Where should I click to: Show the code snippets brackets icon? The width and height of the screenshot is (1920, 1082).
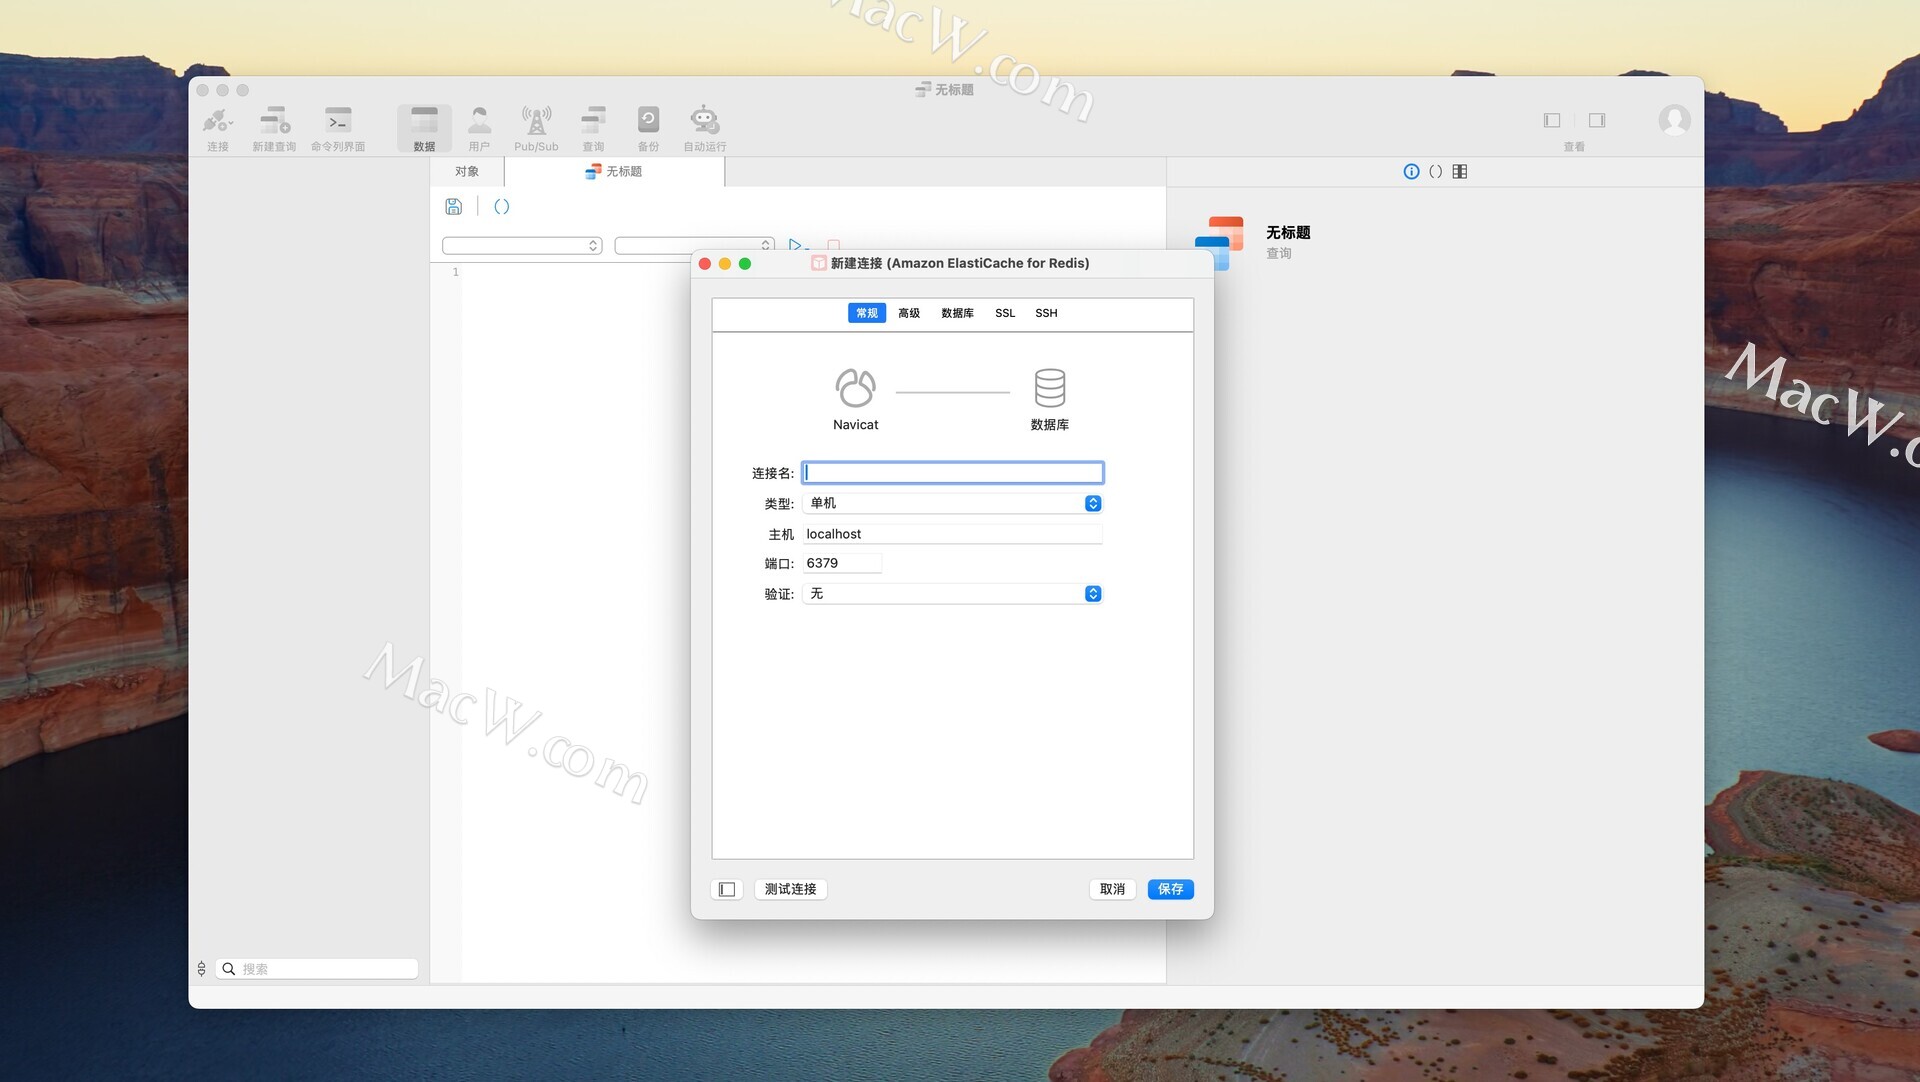tap(1436, 171)
